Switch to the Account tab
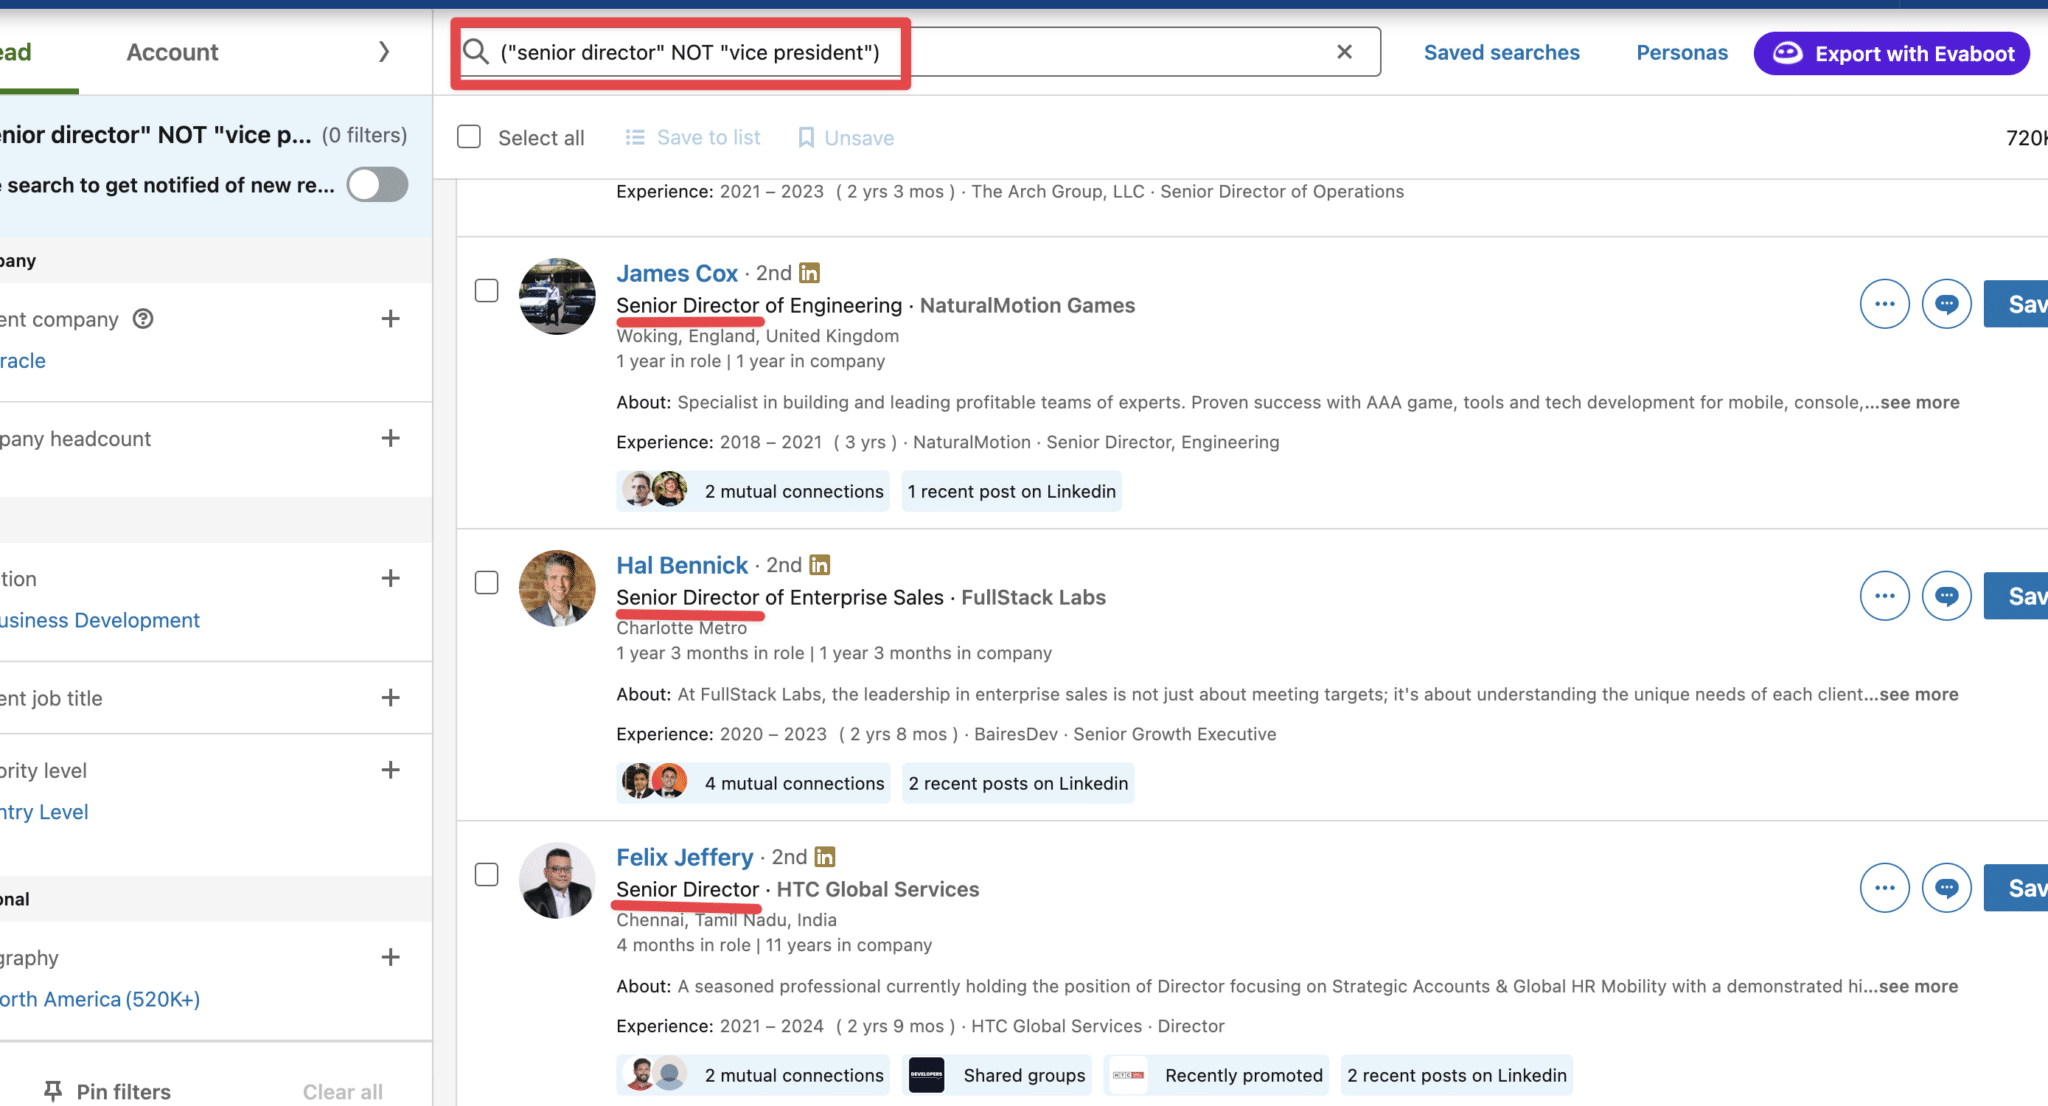Image resolution: width=2048 pixels, height=1106 pixels. pos(172,52)
